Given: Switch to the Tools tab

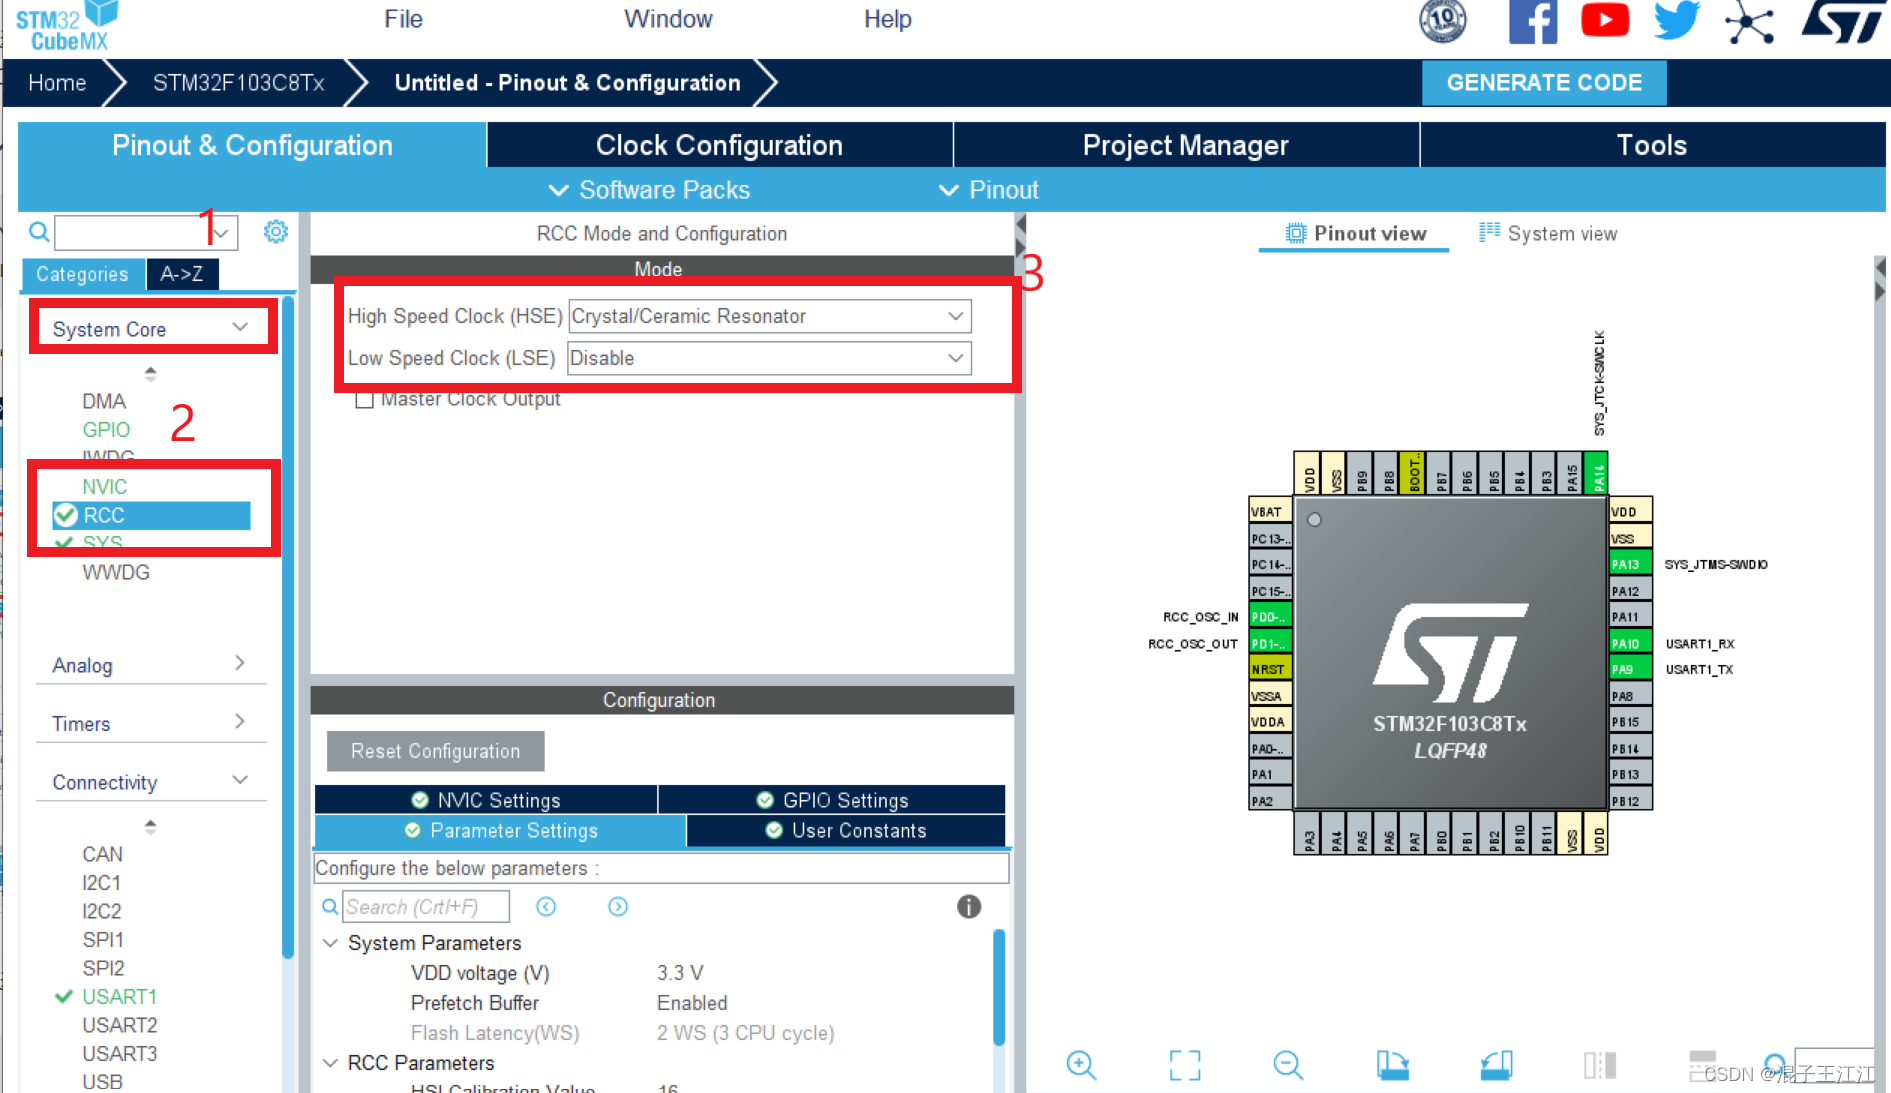Looking at the screenshot, I should click(1652, 145).
